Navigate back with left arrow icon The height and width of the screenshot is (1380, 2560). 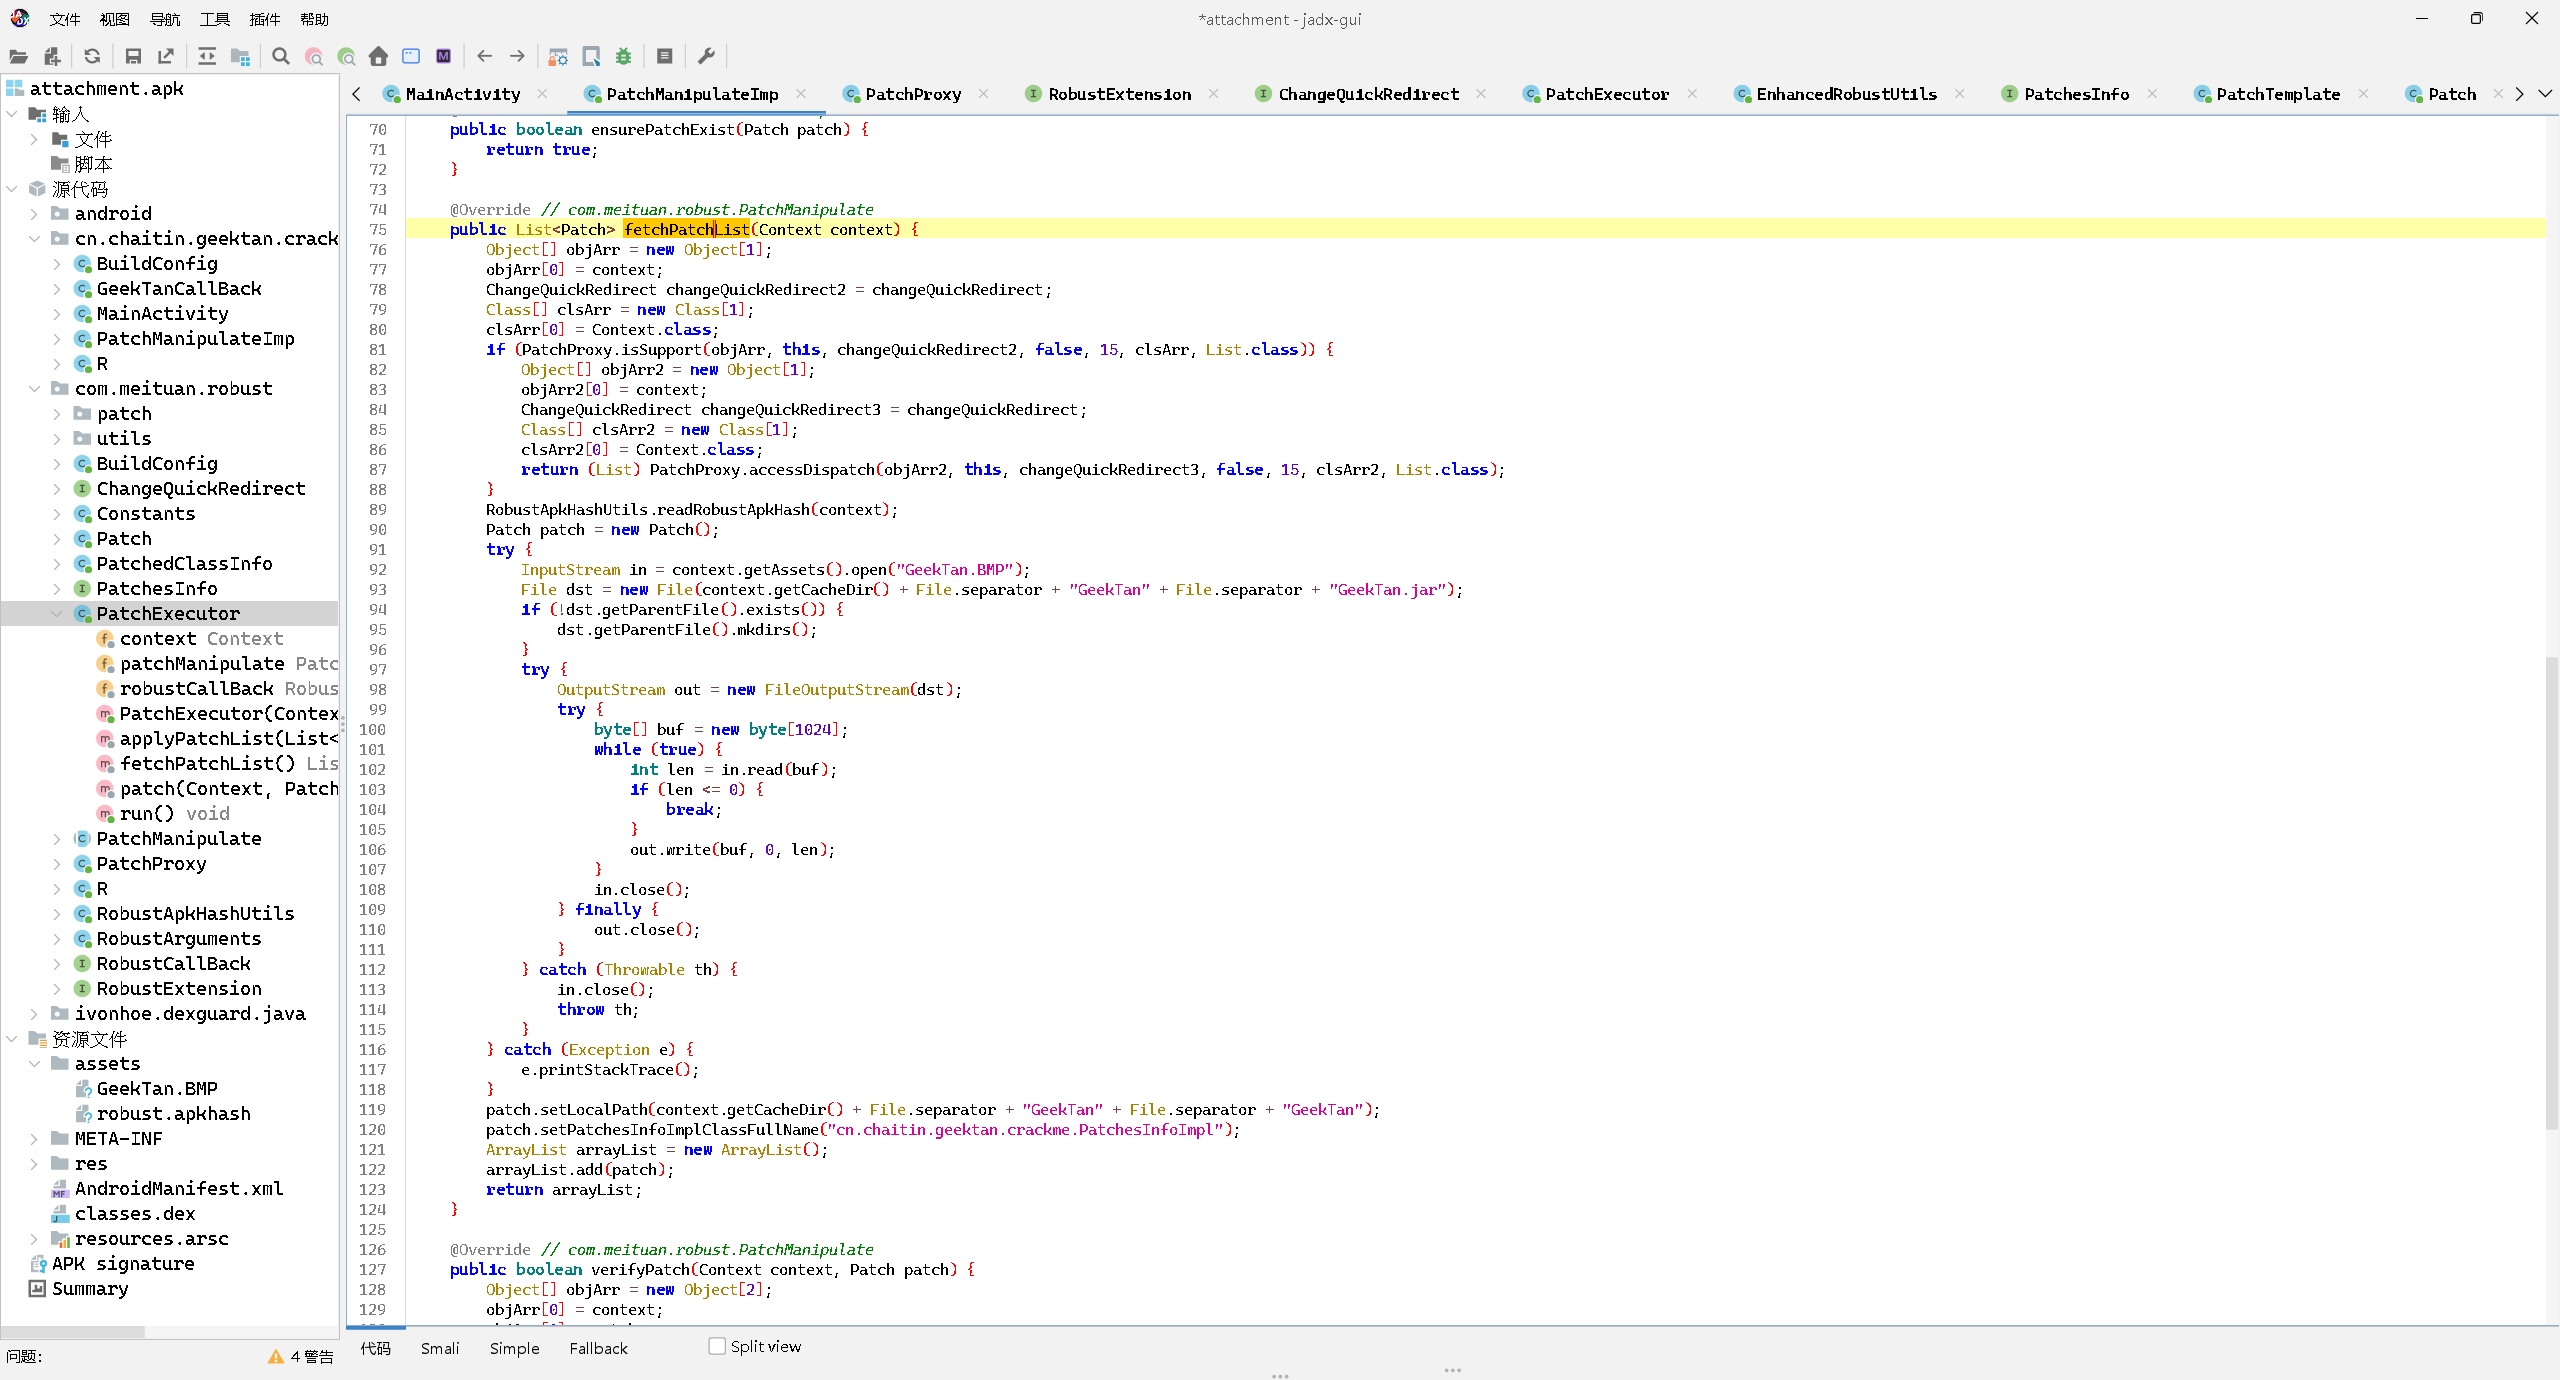click(485, 57)
